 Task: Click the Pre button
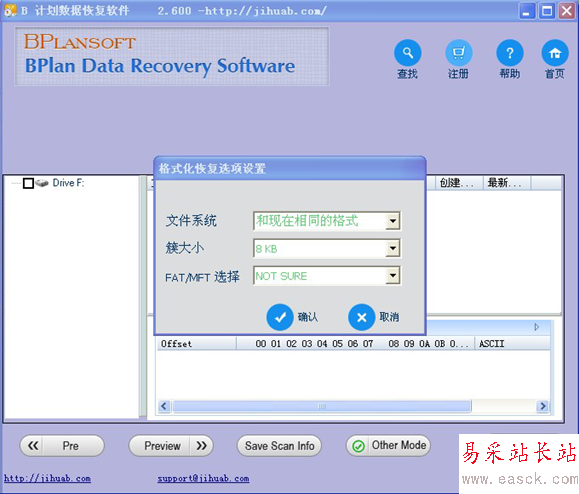pyautogui.click(x=62, y=446)
